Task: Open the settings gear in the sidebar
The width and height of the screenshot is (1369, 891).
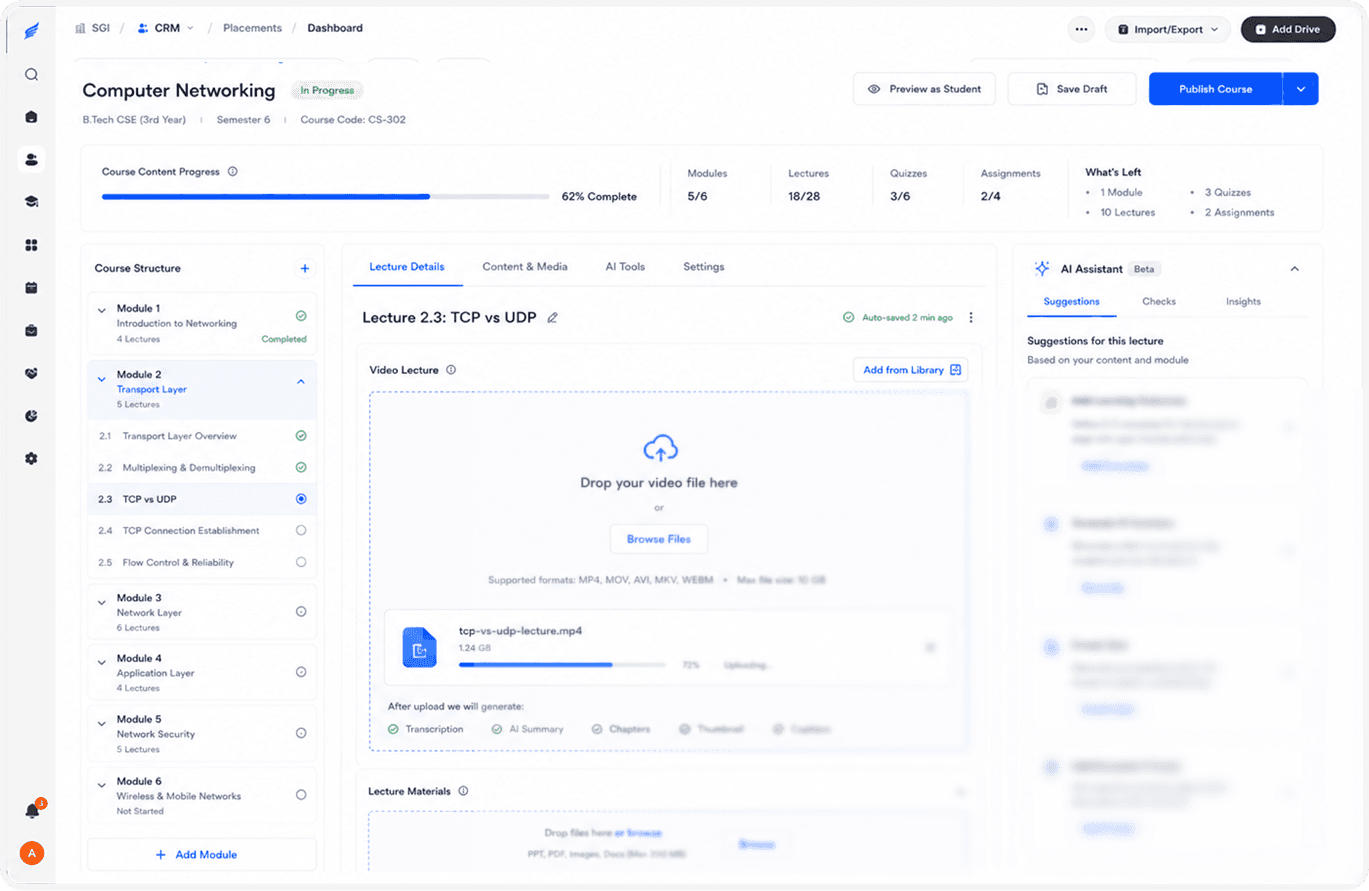Action: click(x=31, y=458)
